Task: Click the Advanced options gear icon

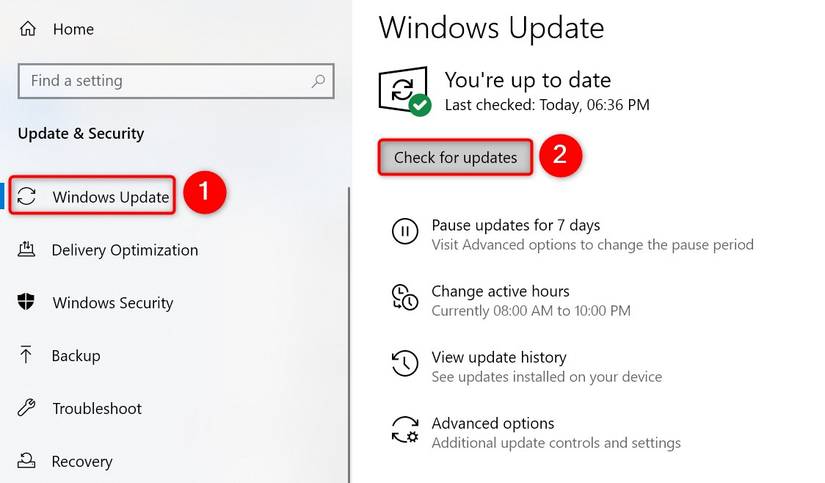Action: pos(404,430)
